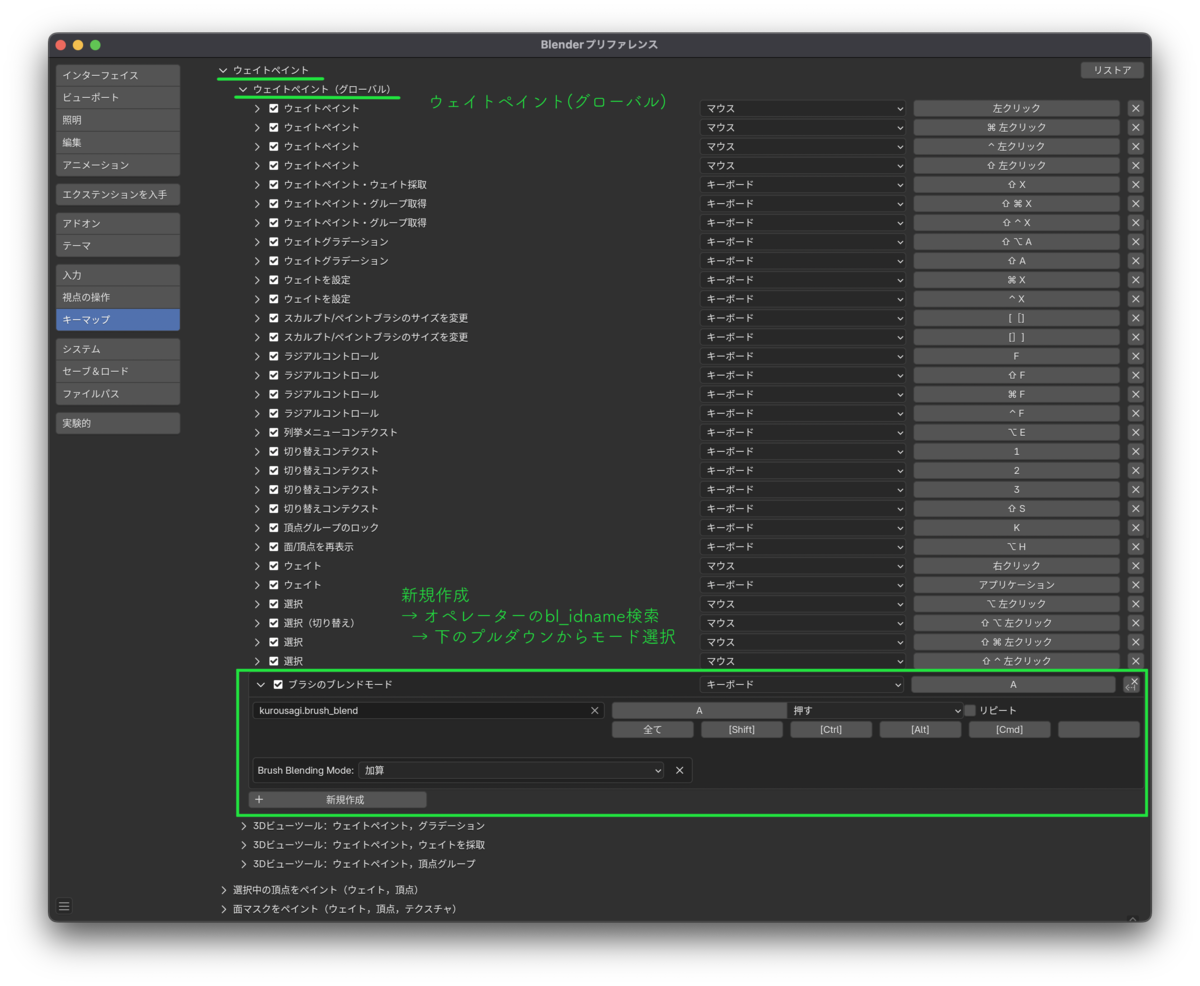Delete the keymap row bound to ⇧ ⌘ X
This screenshot has width=1200, height=986.
1135,204
